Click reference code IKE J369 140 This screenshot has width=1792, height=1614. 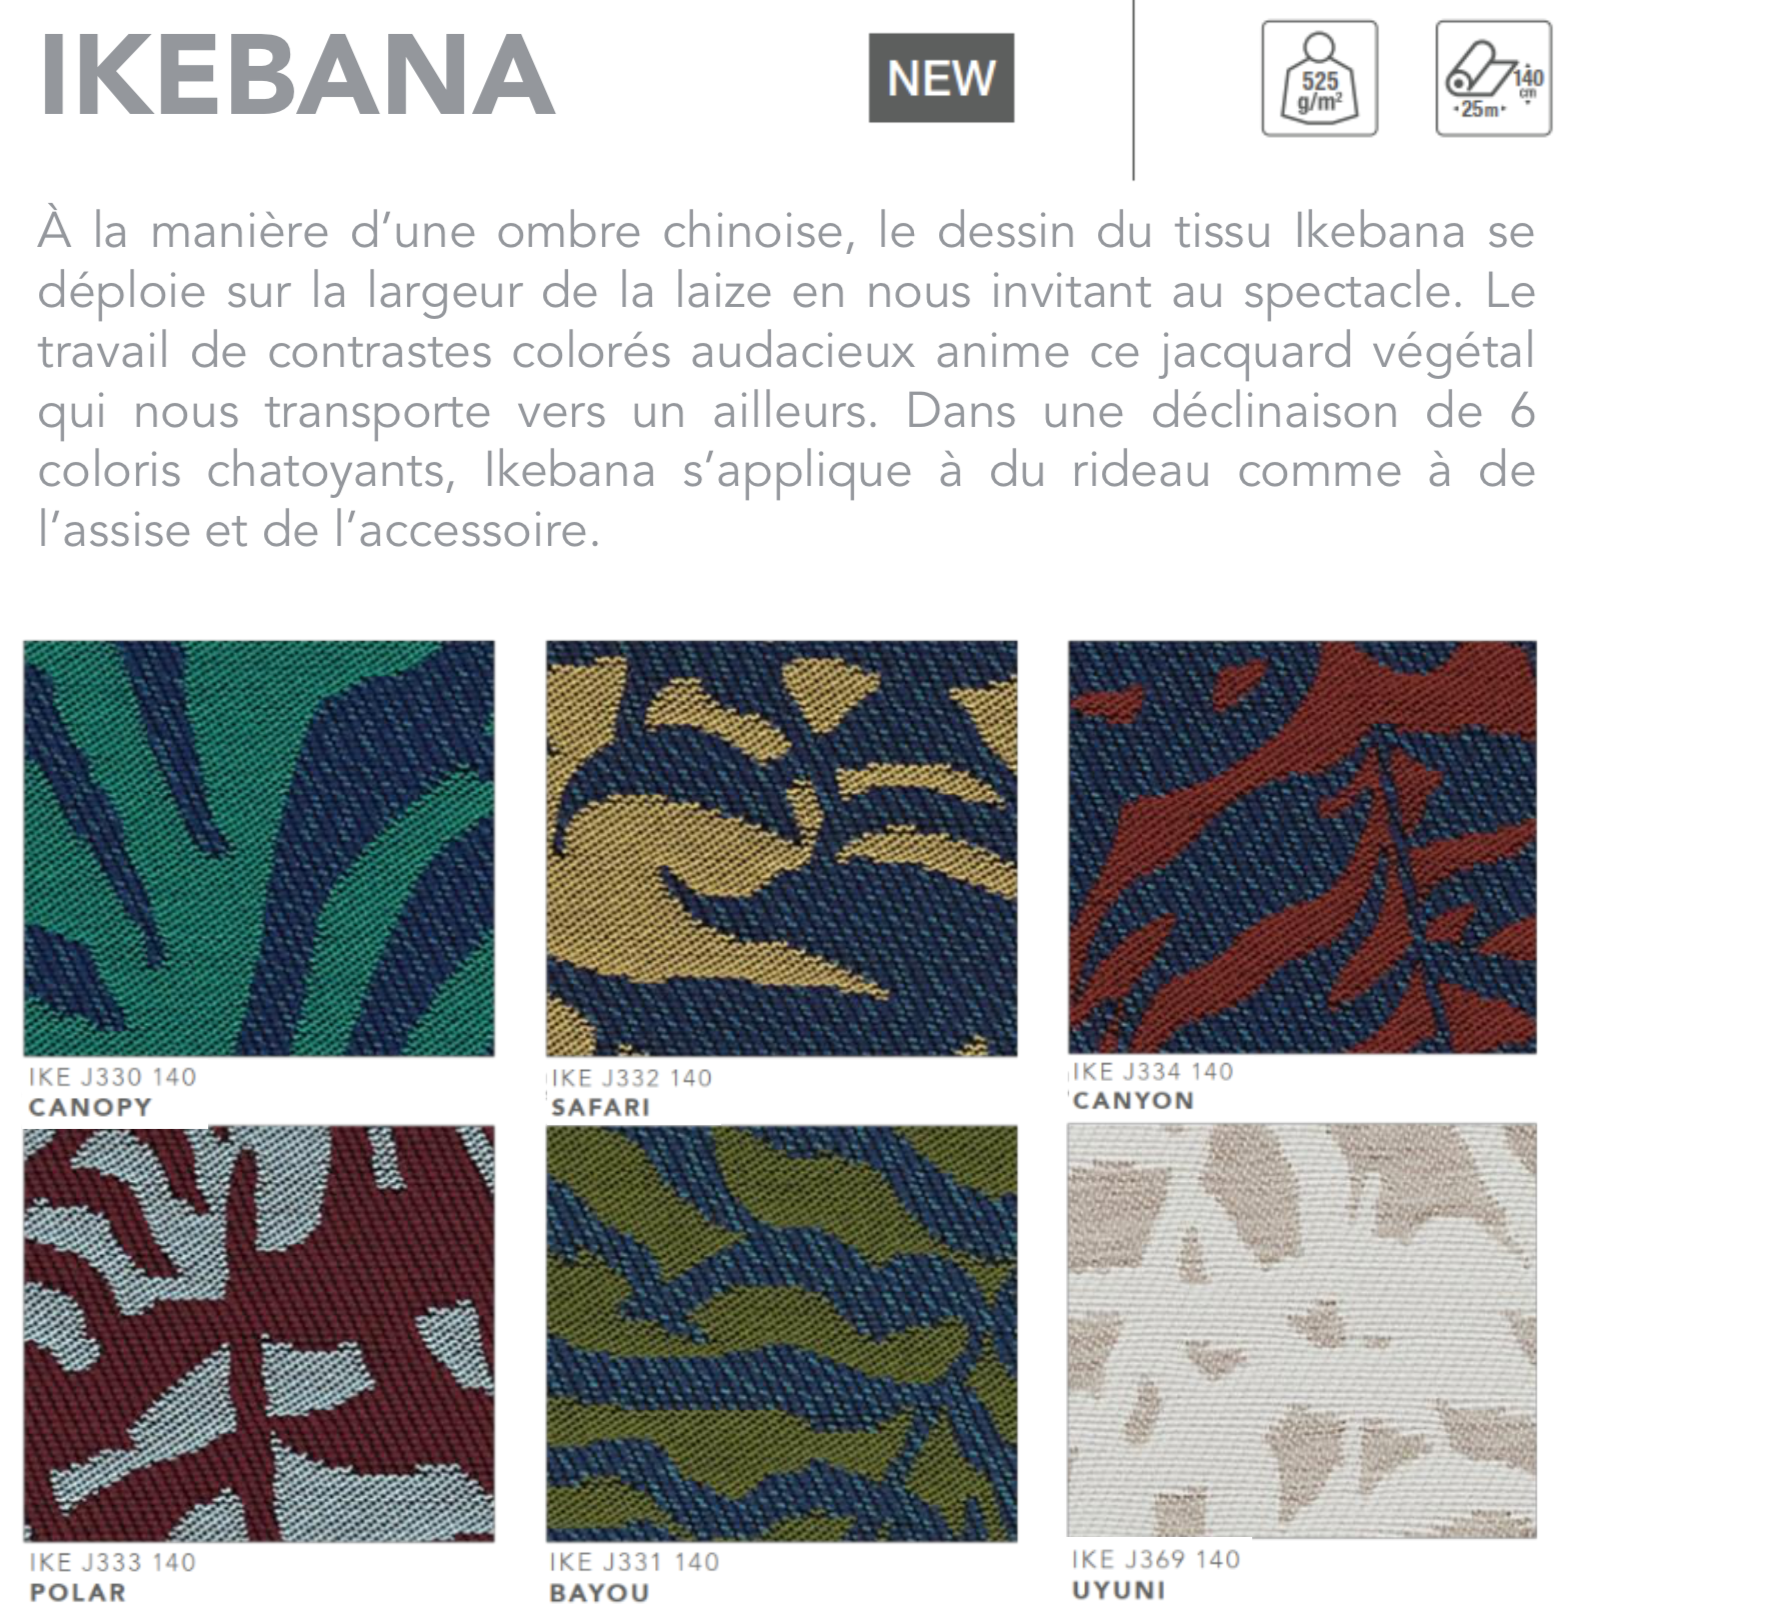click(x=1155, y=1559)
